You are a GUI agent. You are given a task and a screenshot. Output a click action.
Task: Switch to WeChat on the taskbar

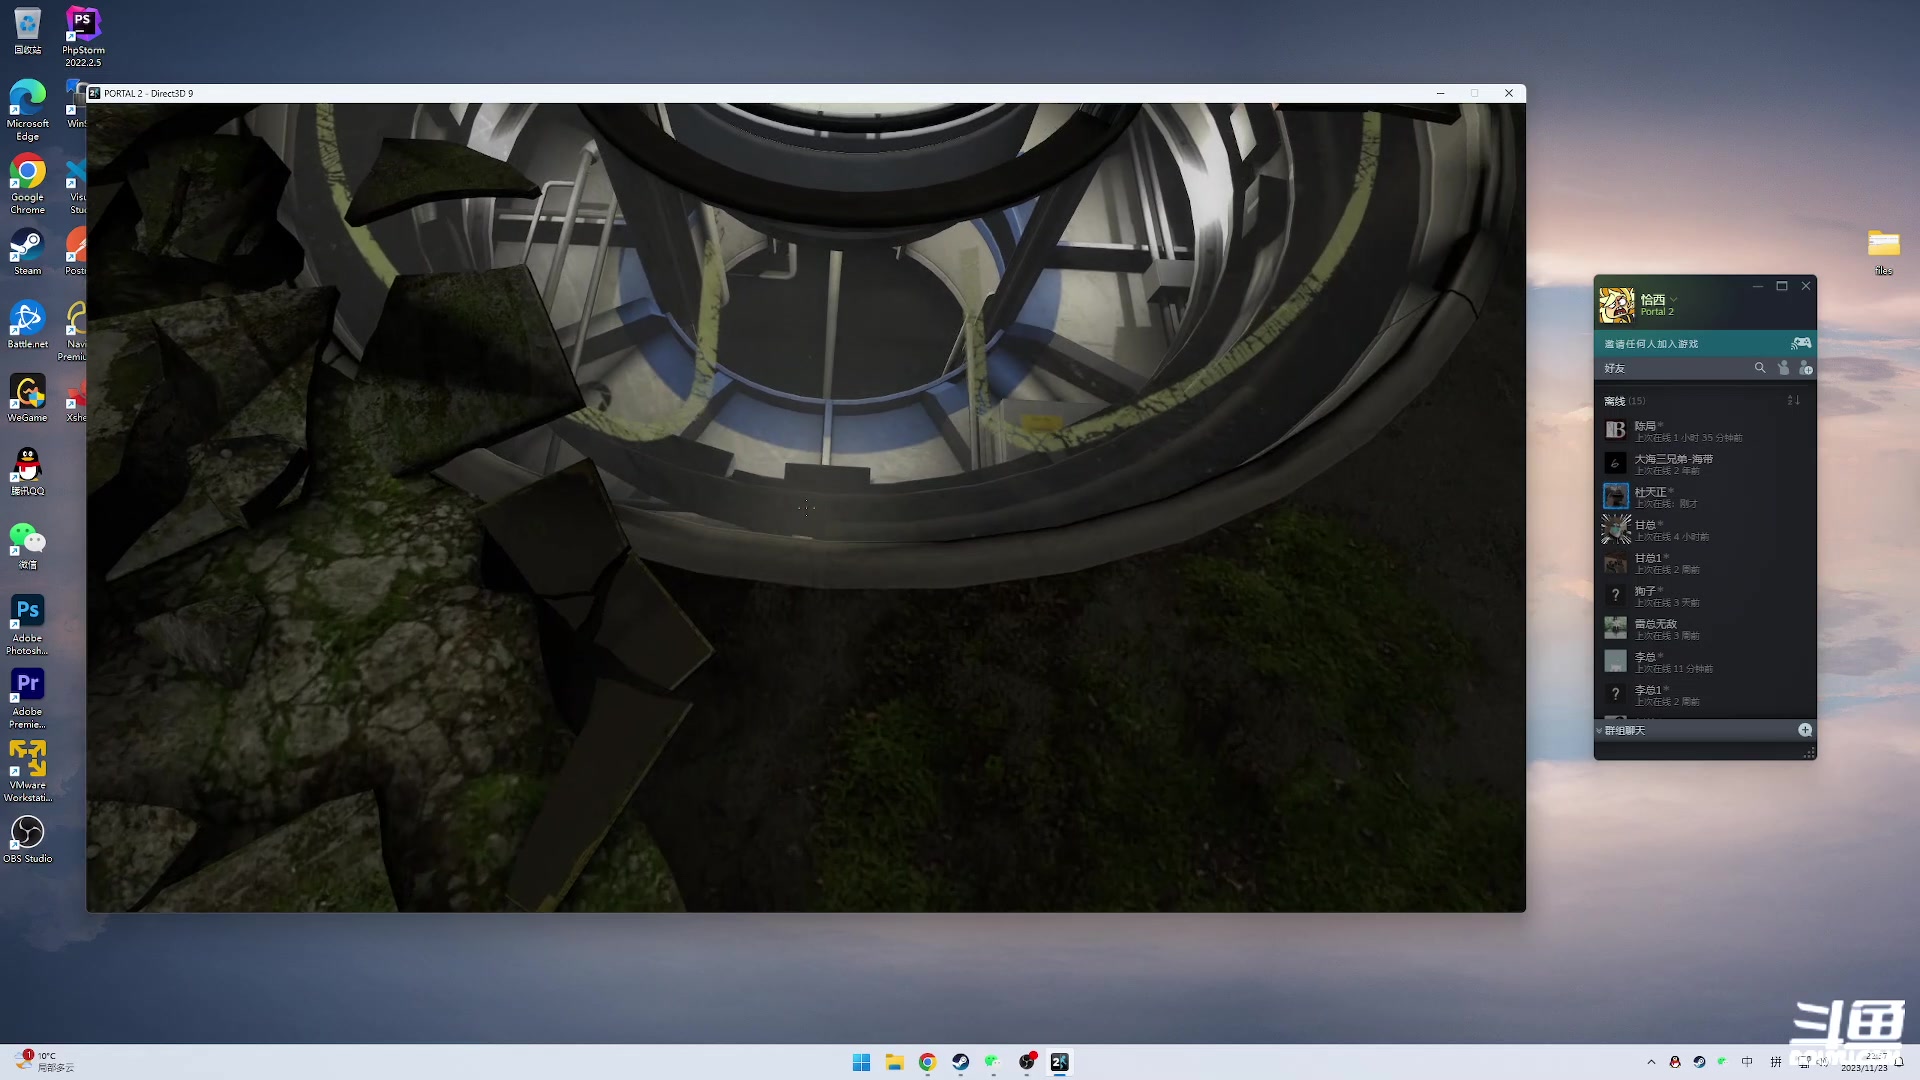click(x=993, y=1062)
